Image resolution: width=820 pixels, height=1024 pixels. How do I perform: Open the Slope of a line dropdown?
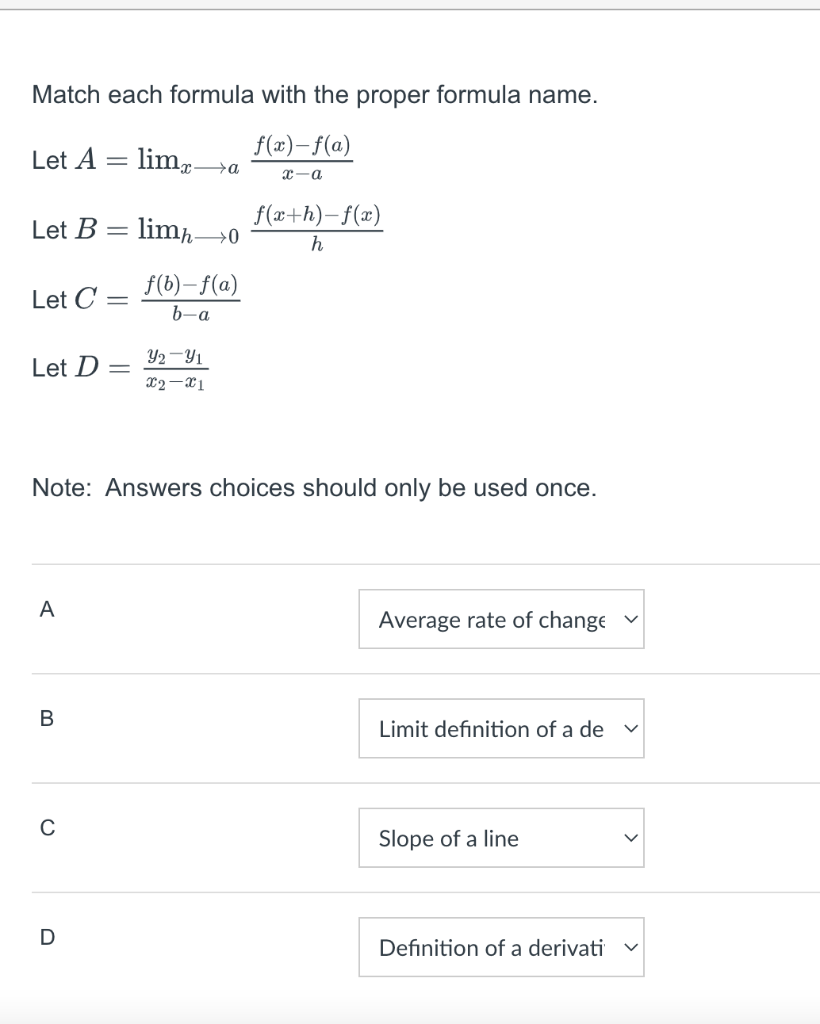coord(500,838)
